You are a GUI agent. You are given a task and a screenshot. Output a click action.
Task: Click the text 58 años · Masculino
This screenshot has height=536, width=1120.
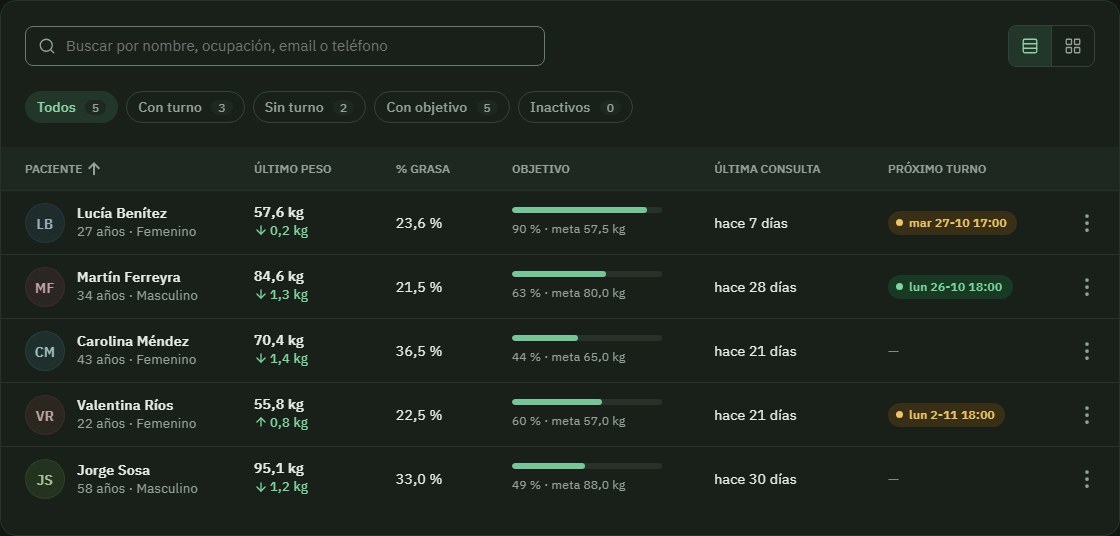pyautogui.click(x=137, y=489)
